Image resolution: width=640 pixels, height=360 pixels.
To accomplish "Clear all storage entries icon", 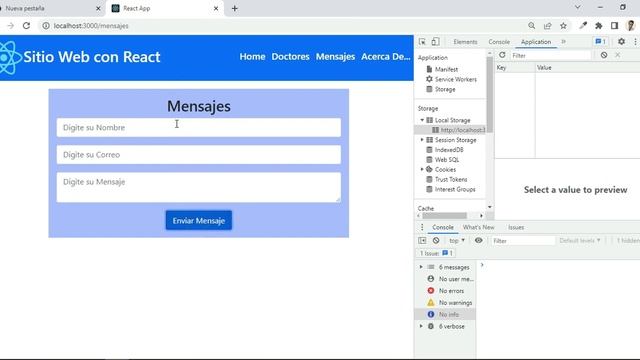I will (604, 55).
